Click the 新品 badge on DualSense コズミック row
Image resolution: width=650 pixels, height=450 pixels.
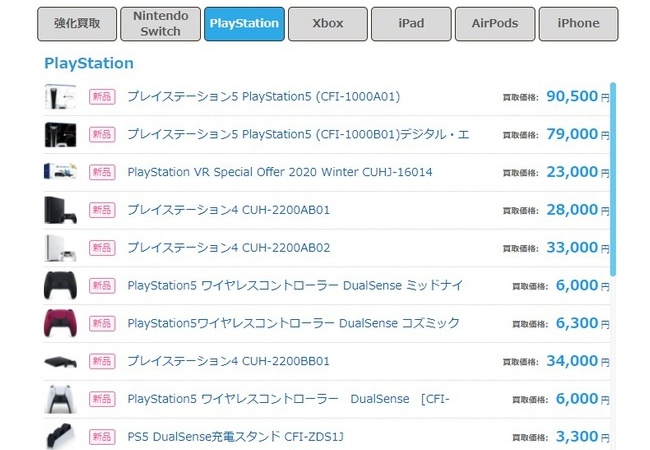102,323
